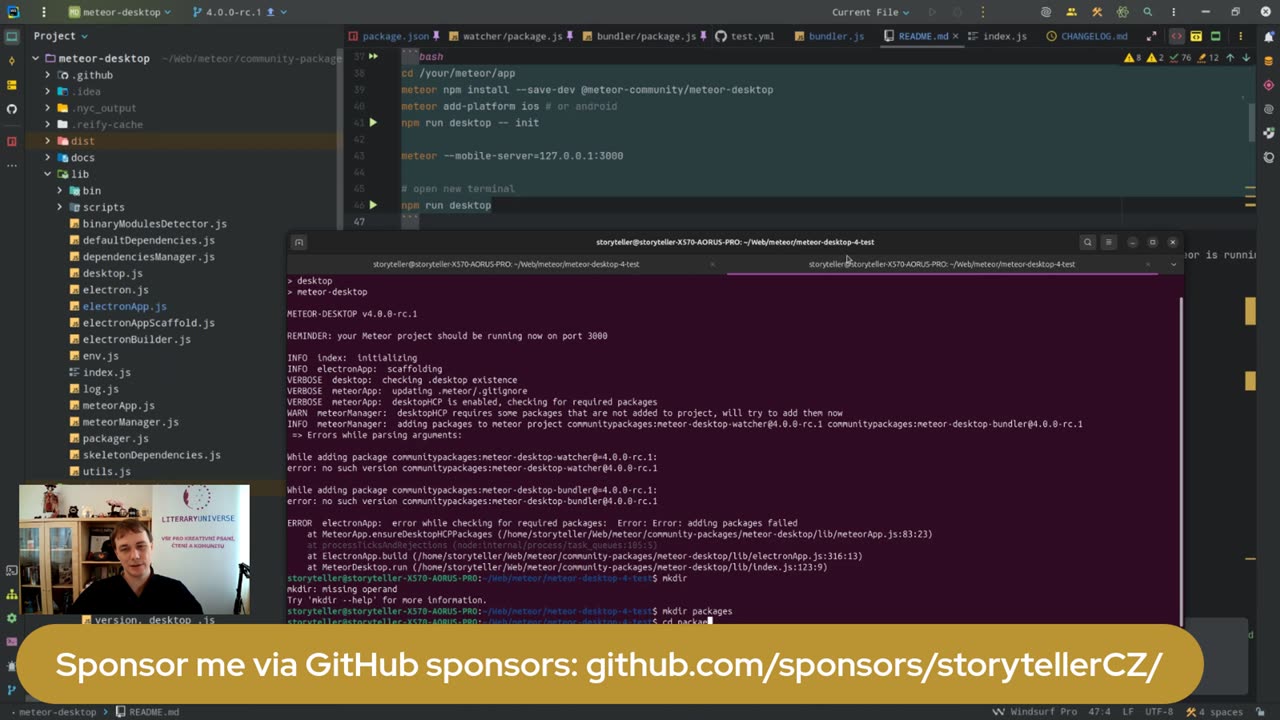Expand the .github folder
Image resolution: width=1280 pixels, height=720 pixels.
[47, 75]
